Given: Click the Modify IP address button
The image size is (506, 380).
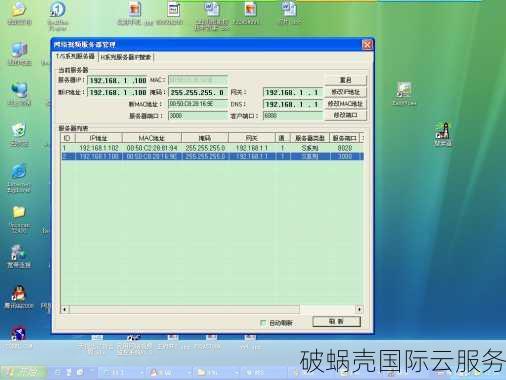Looking at the screenshot, I should click(345, 92).
